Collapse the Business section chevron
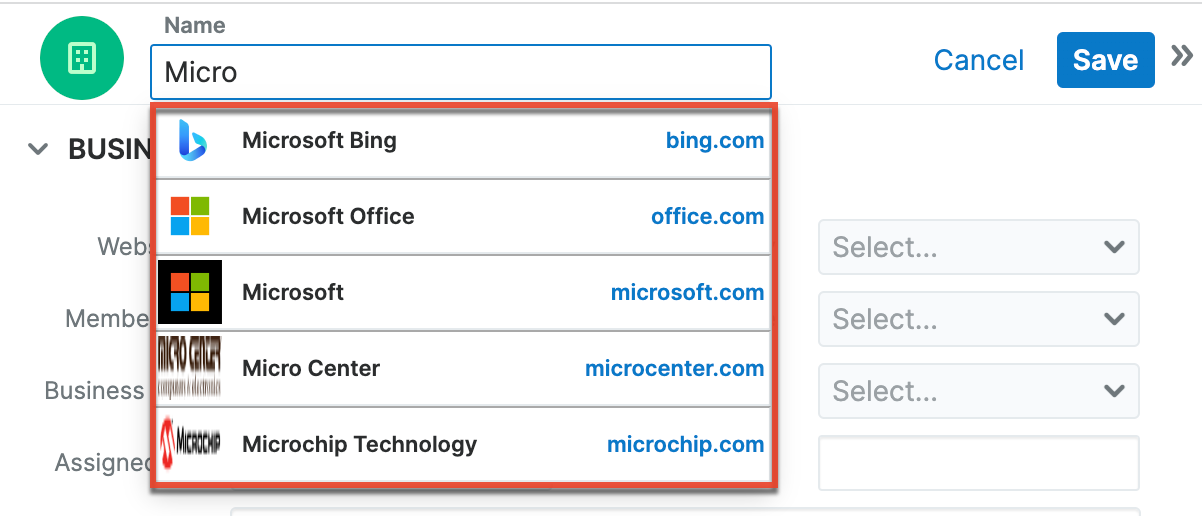Viewport: 1202px width, 516px height. [x=38, y=149]
